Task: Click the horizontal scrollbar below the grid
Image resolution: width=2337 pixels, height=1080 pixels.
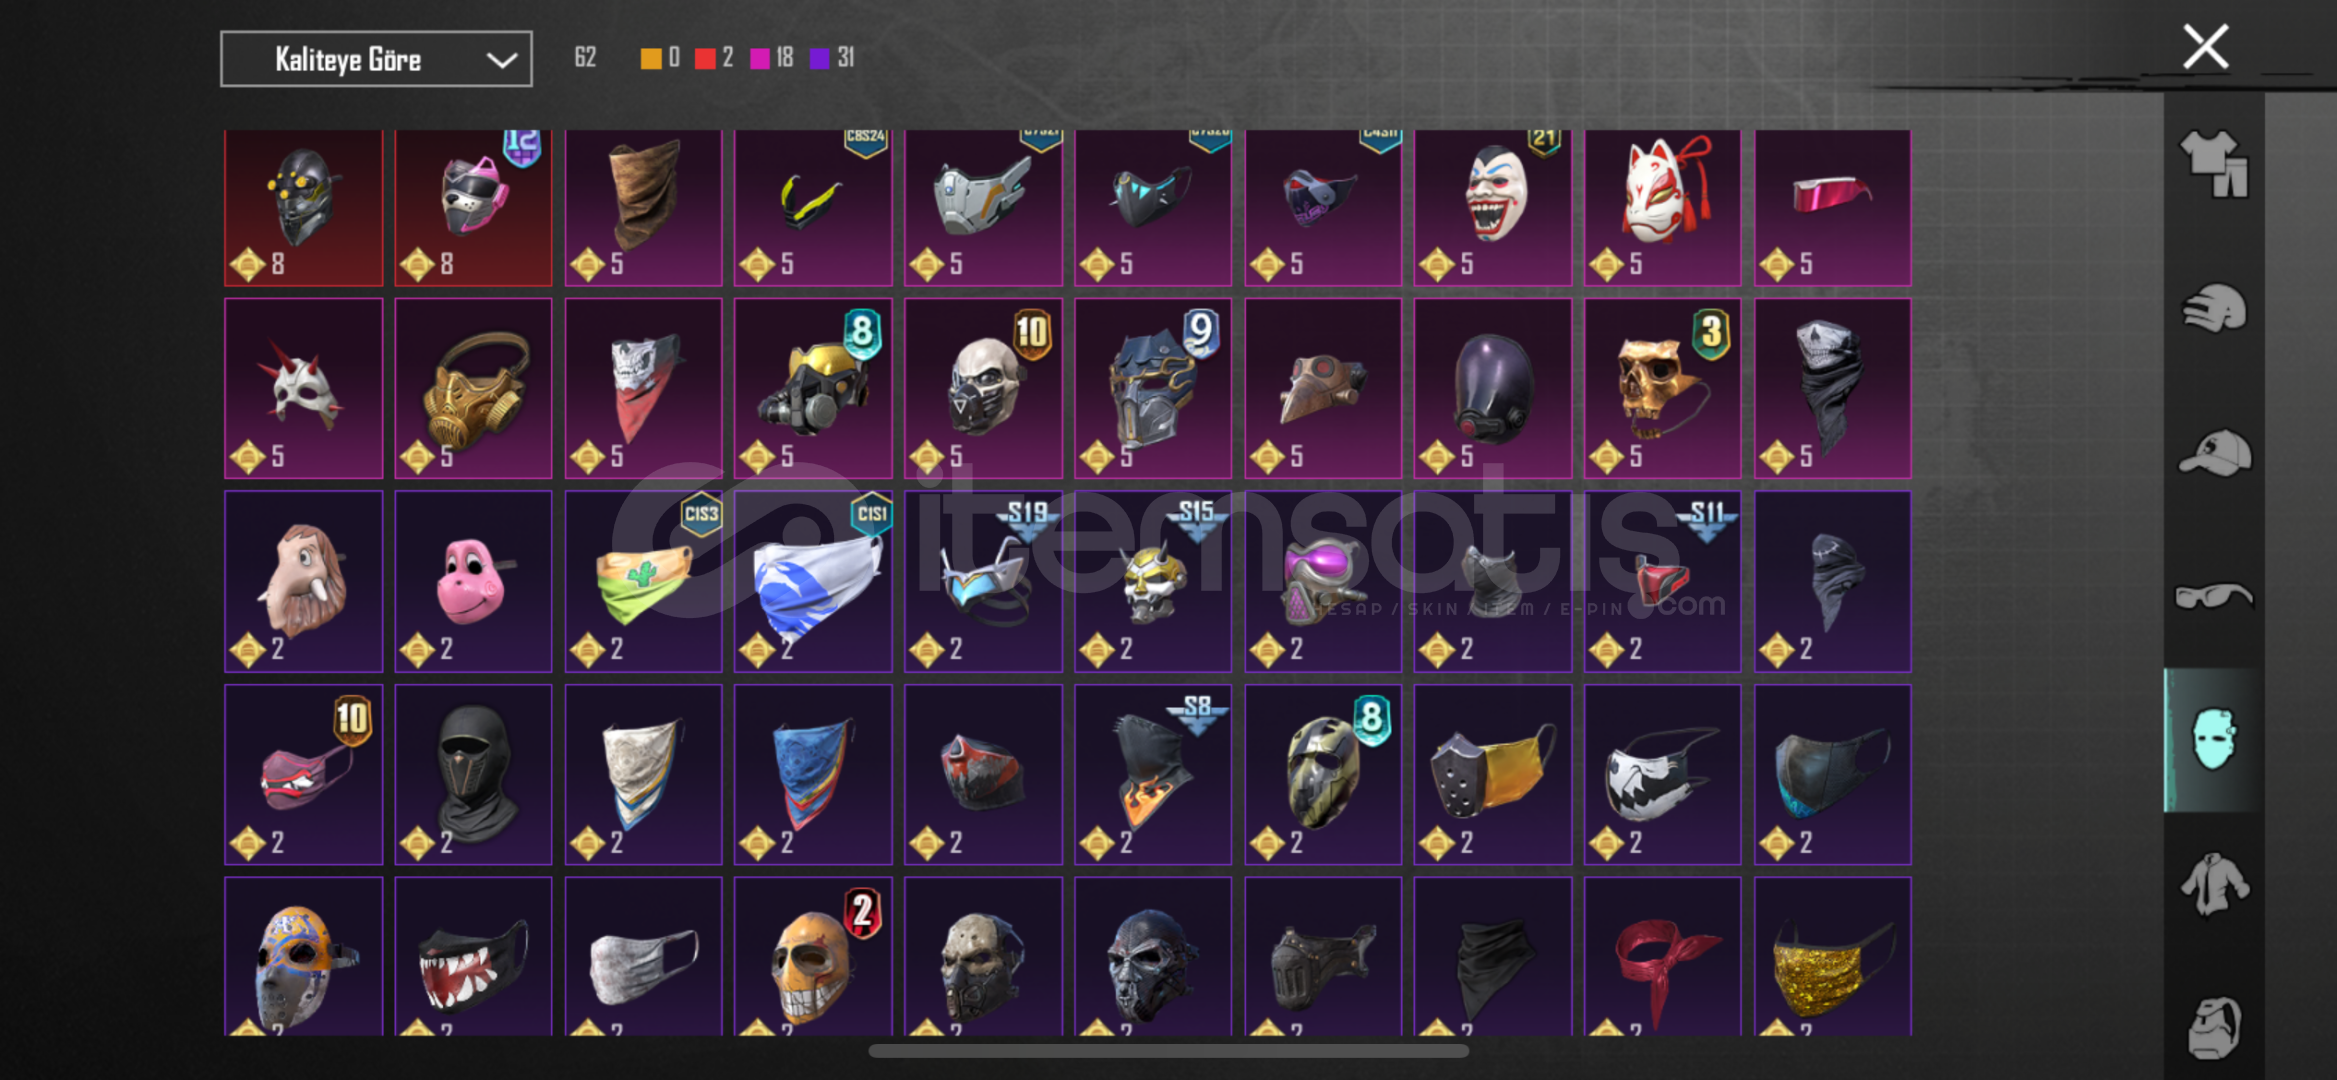Action: coord(1168,1051)
